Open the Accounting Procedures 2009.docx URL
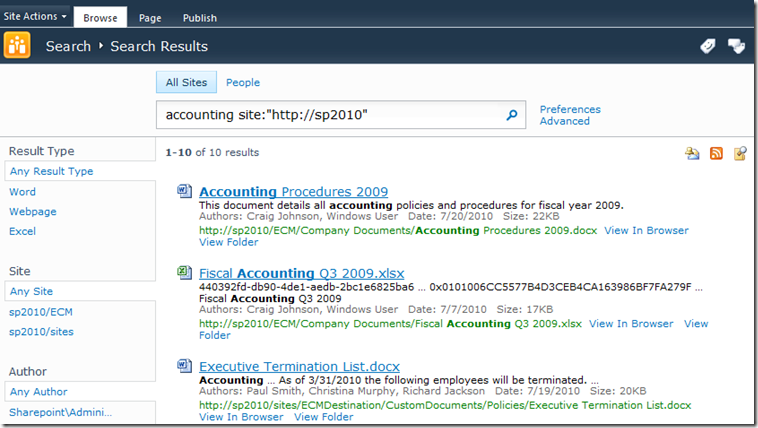 point(398,231)
